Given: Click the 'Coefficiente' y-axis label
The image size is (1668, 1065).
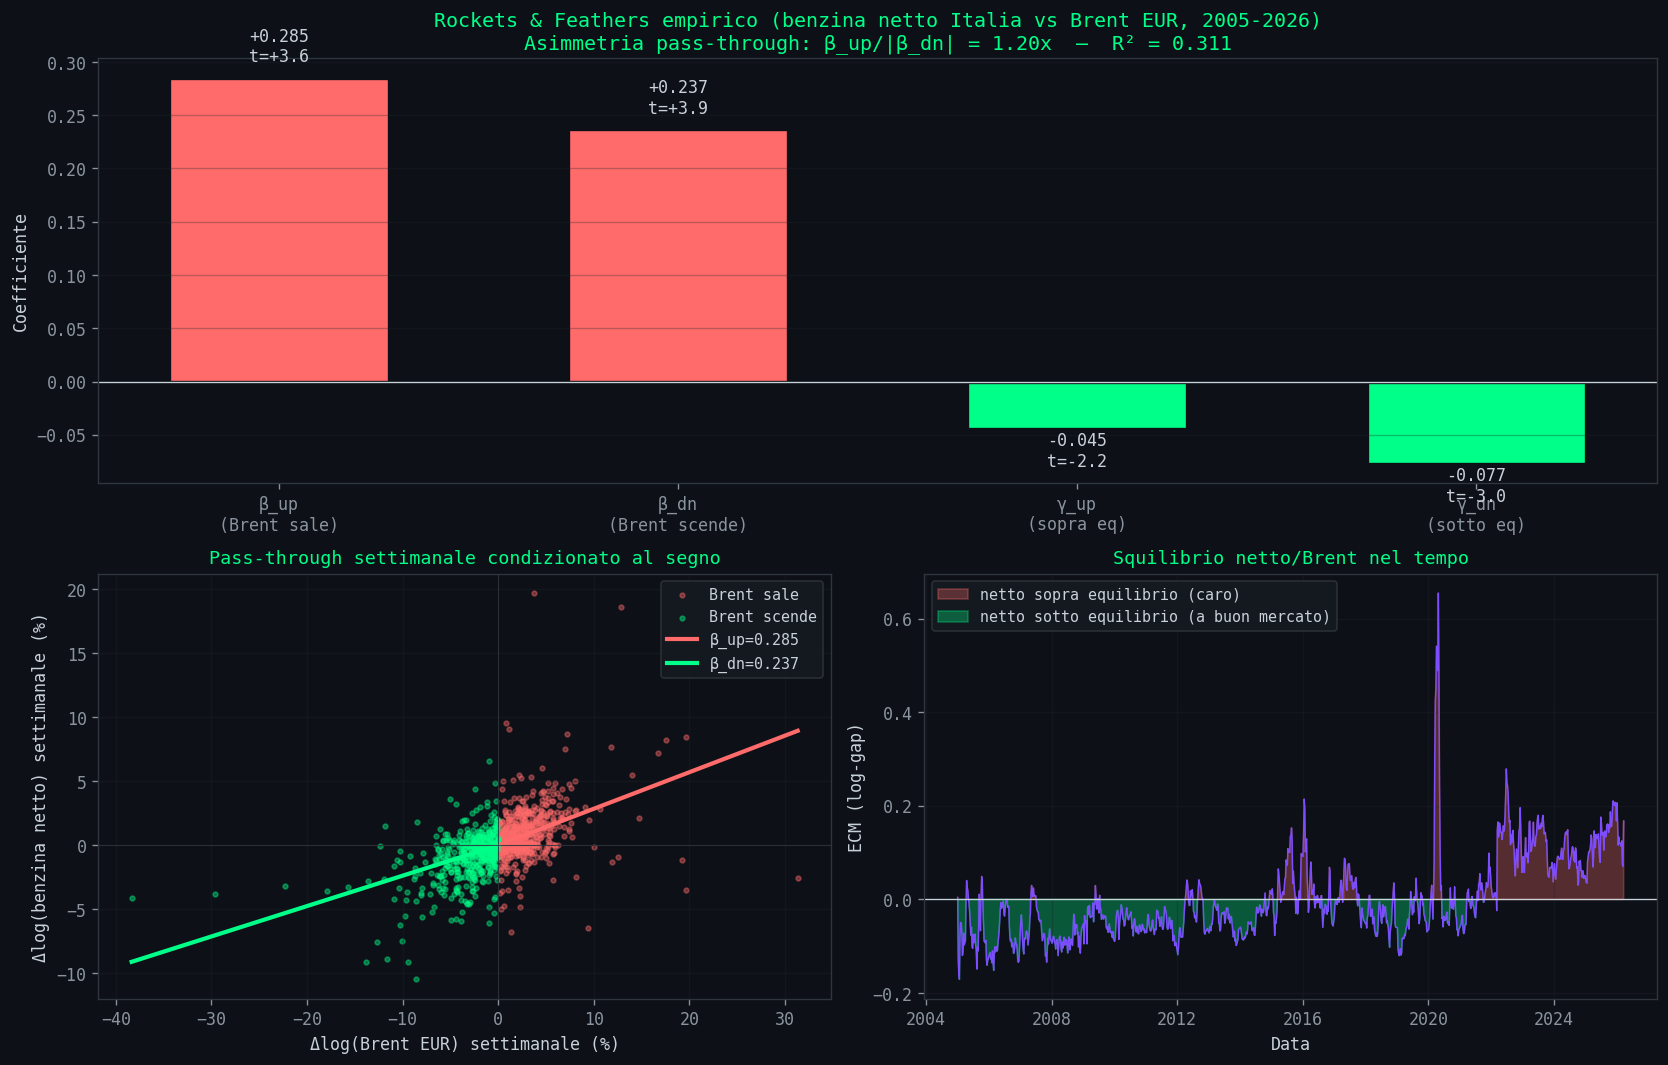Looking at the screenshot, I should click(20, 272).
